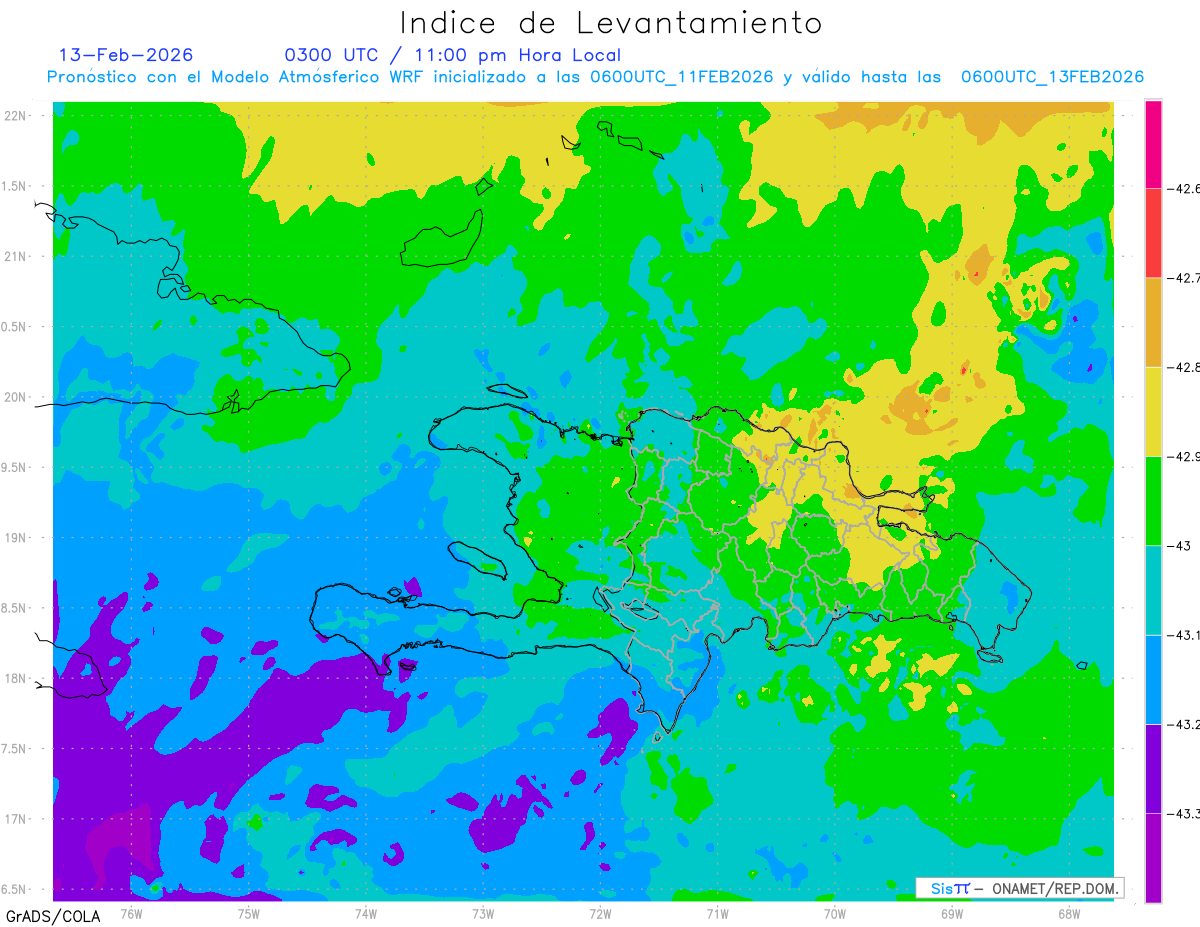This screenshot has height=927, width=1200.
Task: Click the legend value '-43.1'
Action: [x=1183, y=634]
